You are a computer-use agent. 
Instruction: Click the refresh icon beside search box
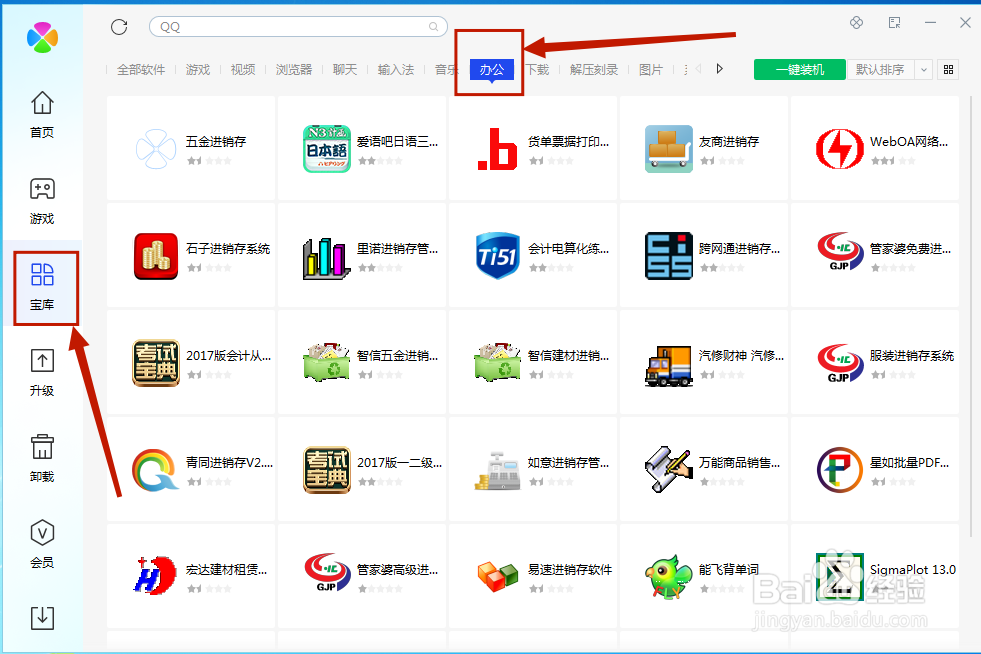point(119,27)
